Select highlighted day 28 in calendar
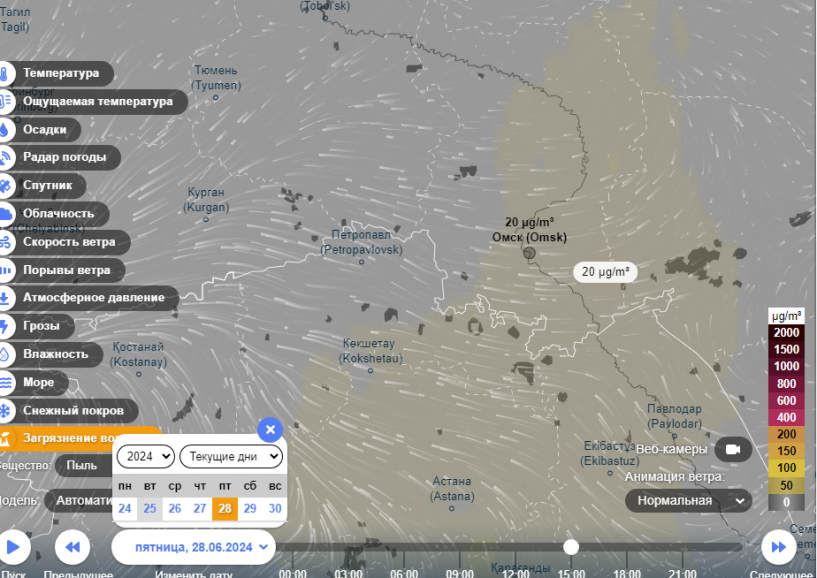Screen dimensions: 817x578 (225, 509)
